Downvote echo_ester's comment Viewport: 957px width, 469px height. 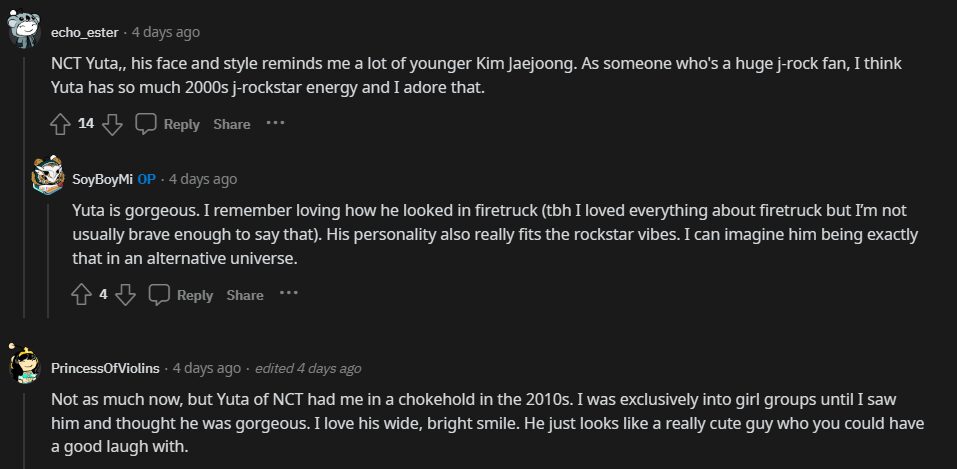point(112,124)
